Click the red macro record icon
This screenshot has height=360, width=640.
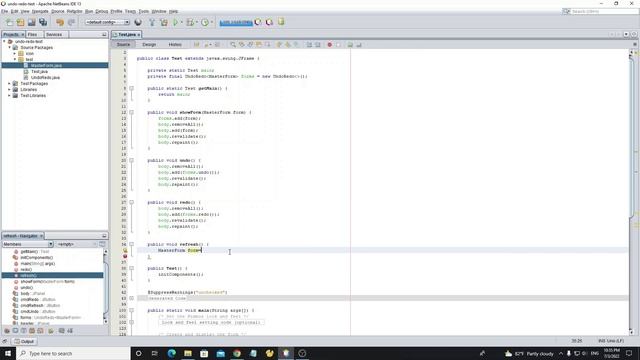[329, 44]
